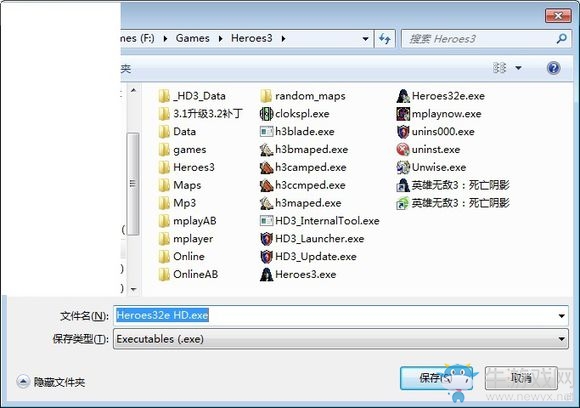Click the navigation pane scrollbar thumb
580x408 pixels.
point(133,183)
